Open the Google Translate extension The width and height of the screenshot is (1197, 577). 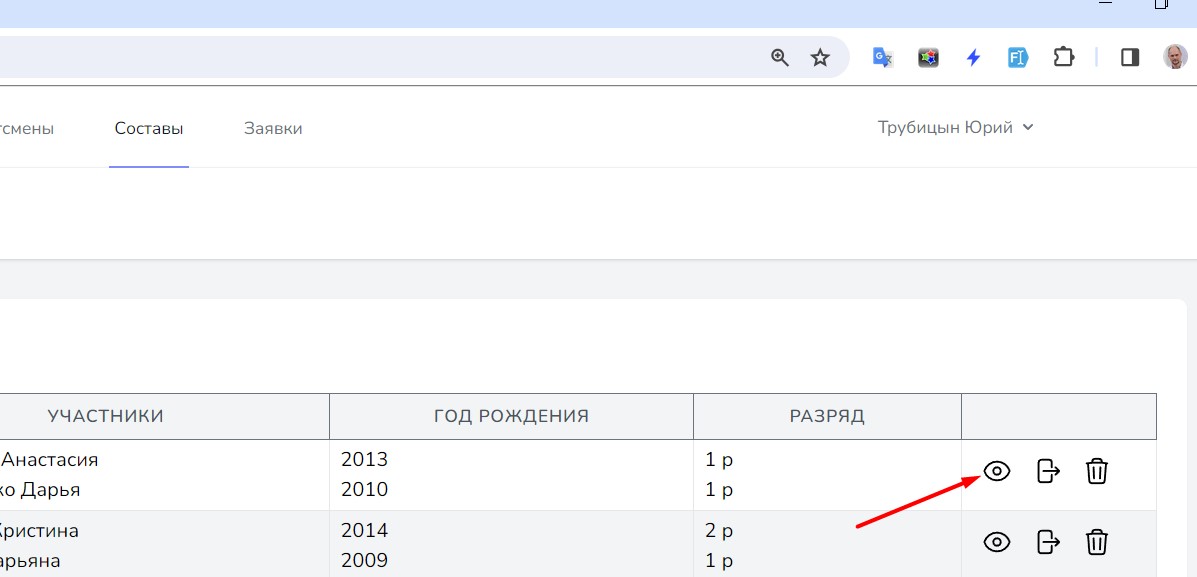tap(882, 58)
